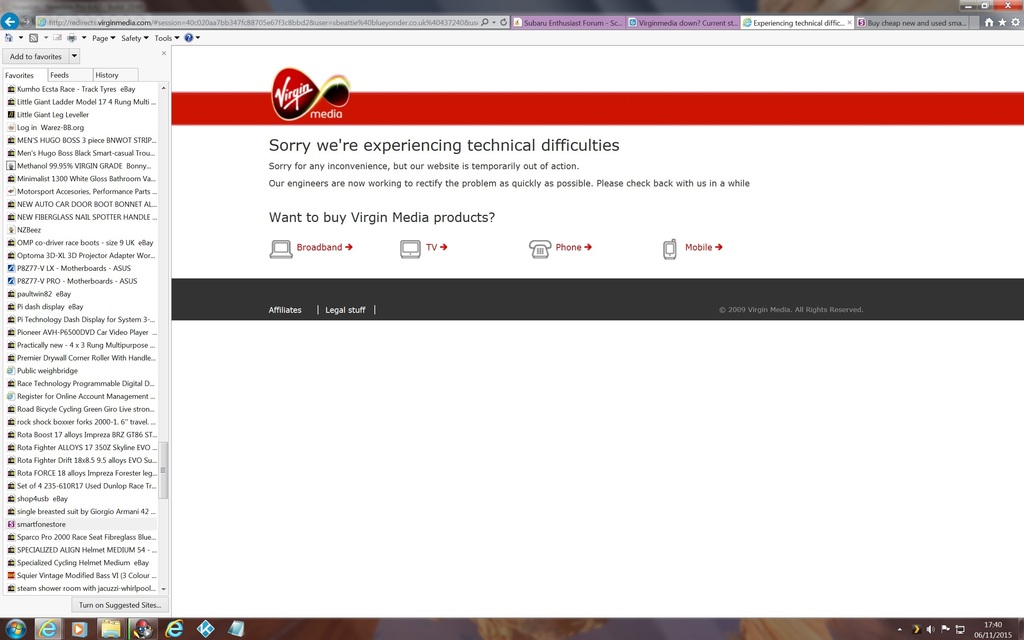1024x640 pixels.
Task: Open the File Explorer folder on taskbar
Action: click(110, 629)
